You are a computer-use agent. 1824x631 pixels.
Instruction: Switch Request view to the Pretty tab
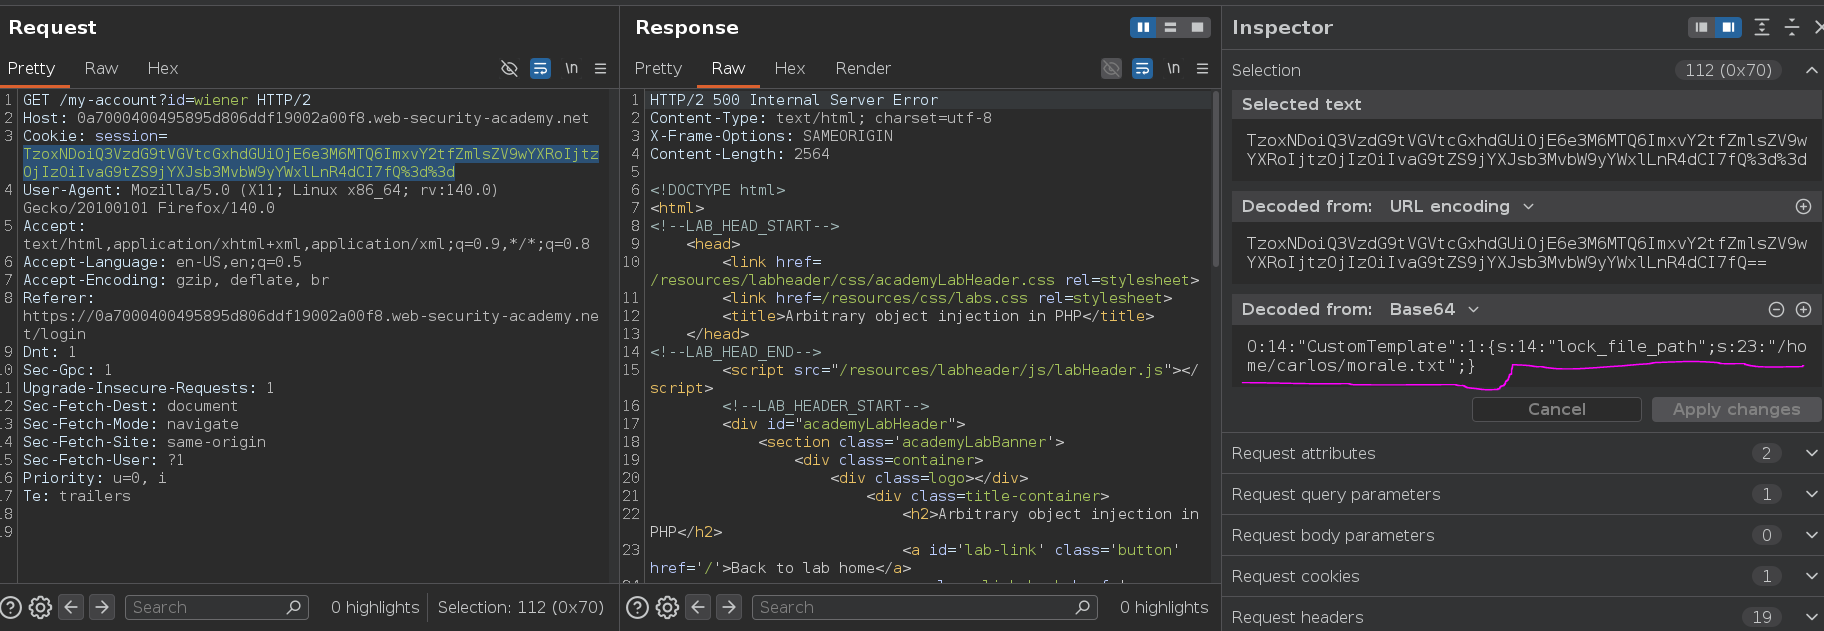[x=31, y=68]
